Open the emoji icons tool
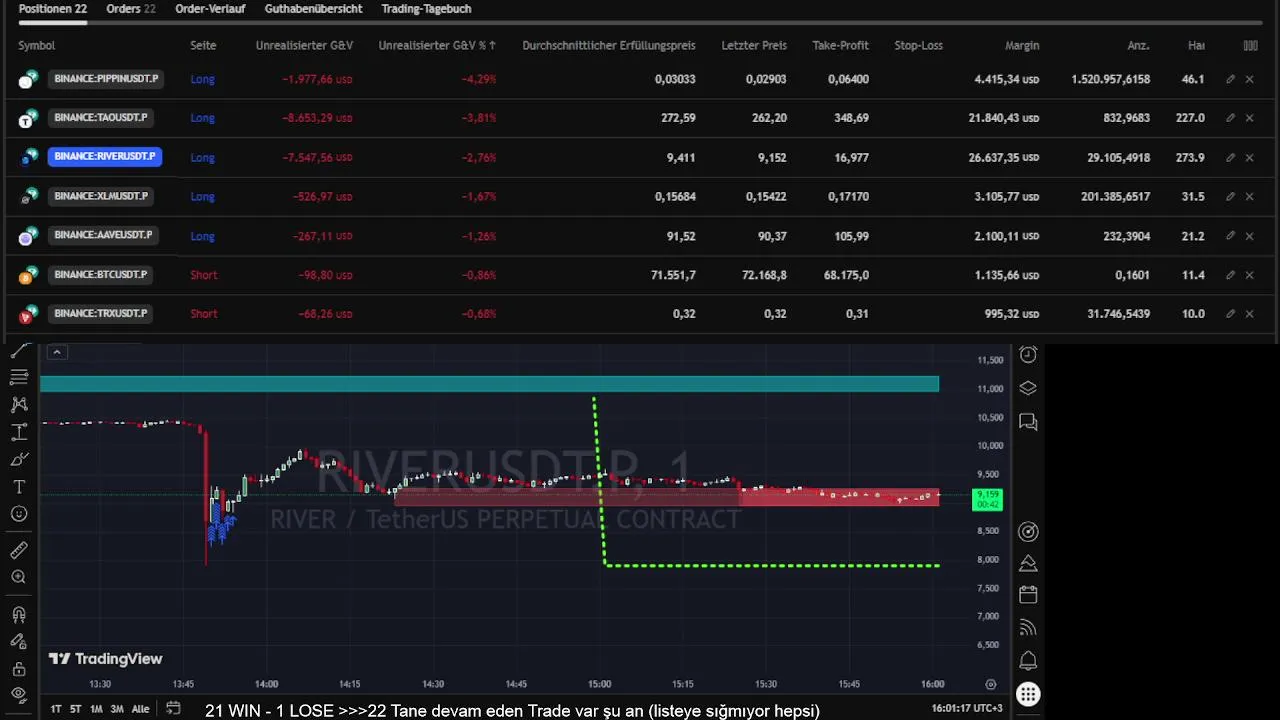 tap(19, 514)
